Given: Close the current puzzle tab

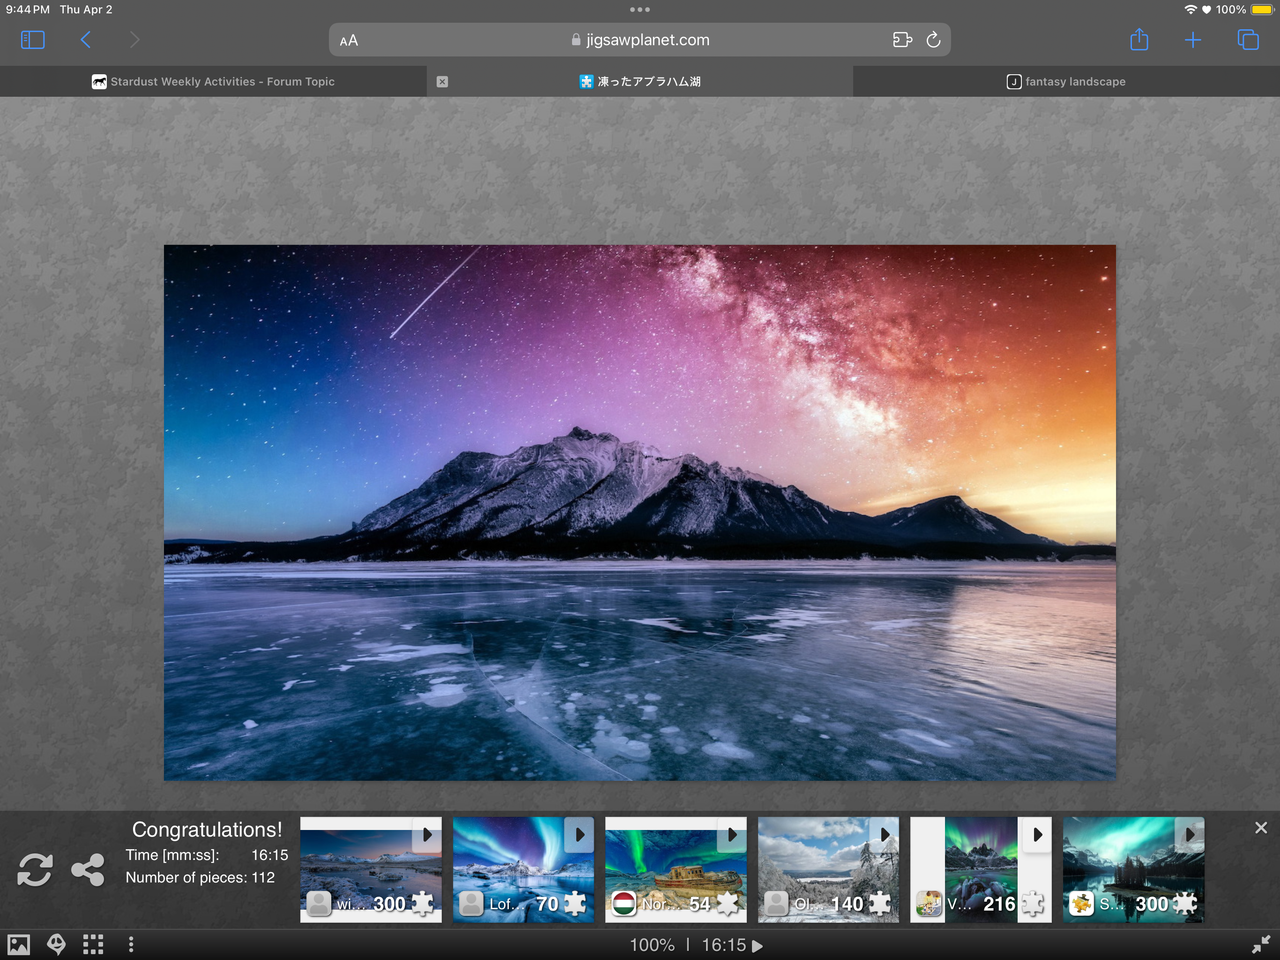Looking at the screenshot, I should tap(442, 82).
